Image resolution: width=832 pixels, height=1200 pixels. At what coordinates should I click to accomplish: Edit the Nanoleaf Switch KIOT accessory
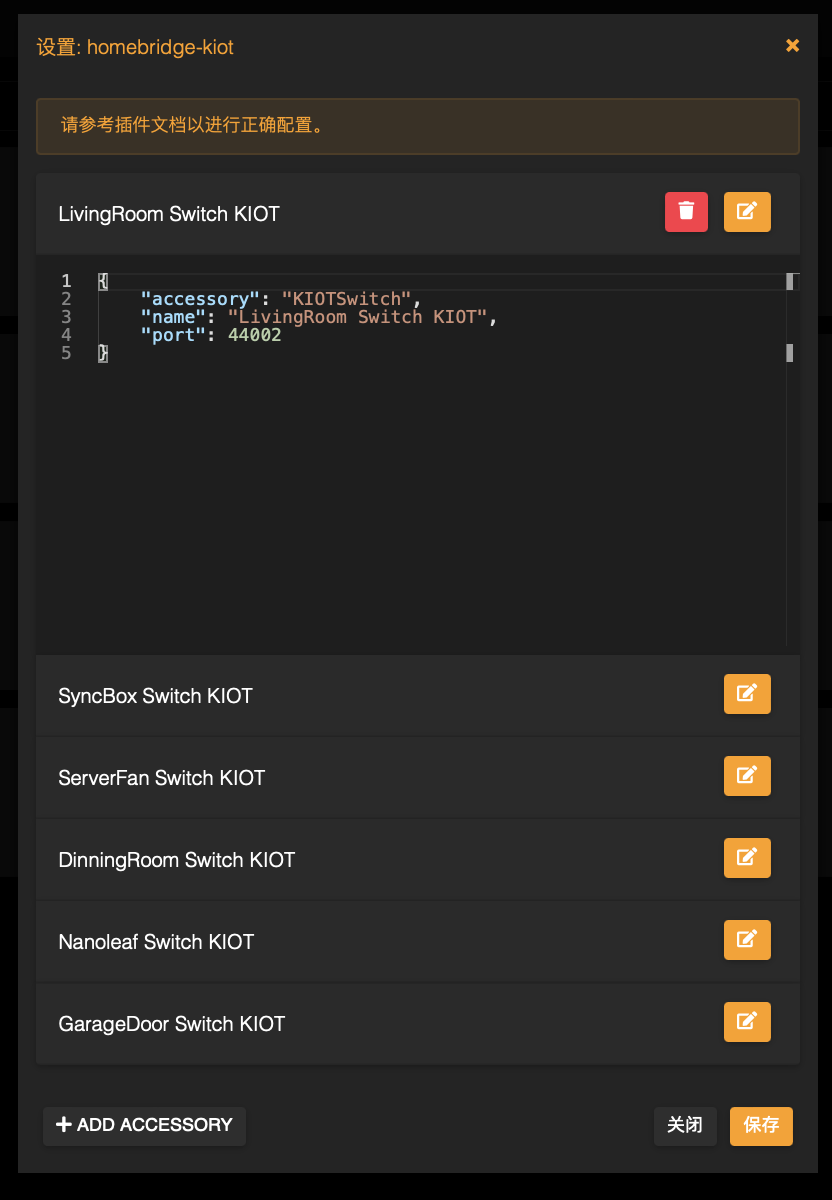(x=747, y=940)
